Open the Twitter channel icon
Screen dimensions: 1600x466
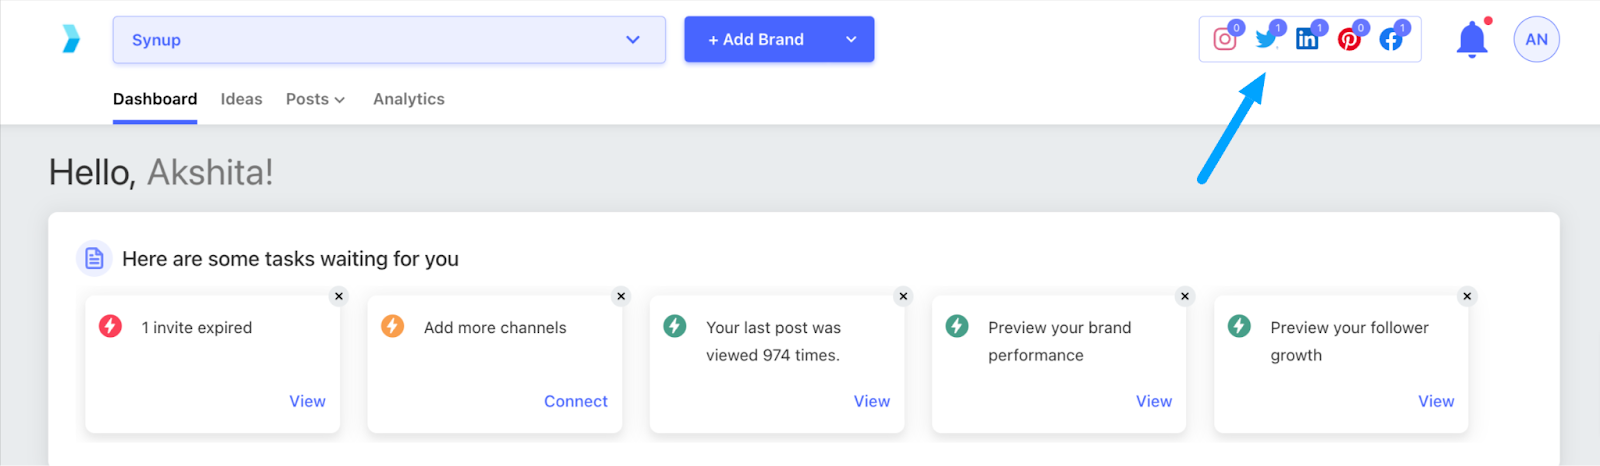pyautogui.click(x=1266, y=40)
